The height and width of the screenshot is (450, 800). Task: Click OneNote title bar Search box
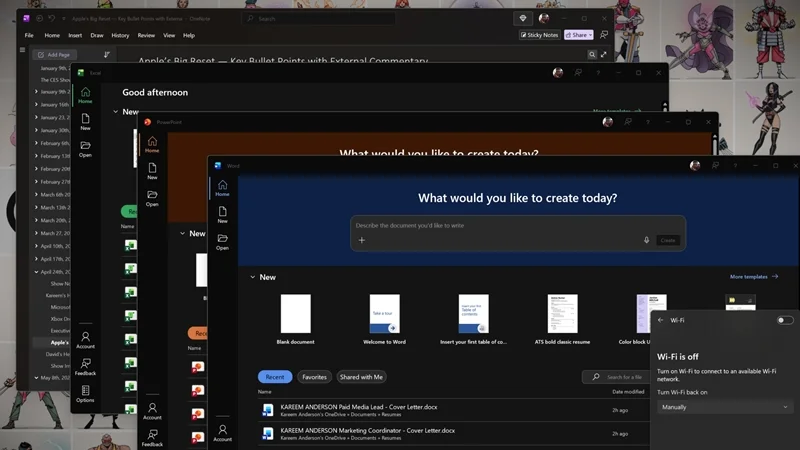(318, 18)
